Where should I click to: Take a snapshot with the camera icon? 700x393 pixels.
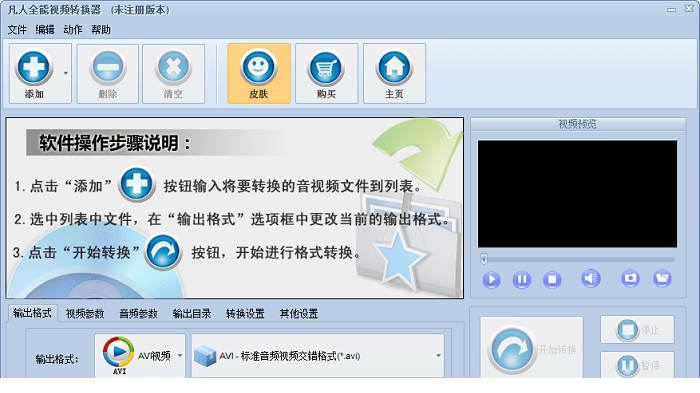click(x=630, y=278)
